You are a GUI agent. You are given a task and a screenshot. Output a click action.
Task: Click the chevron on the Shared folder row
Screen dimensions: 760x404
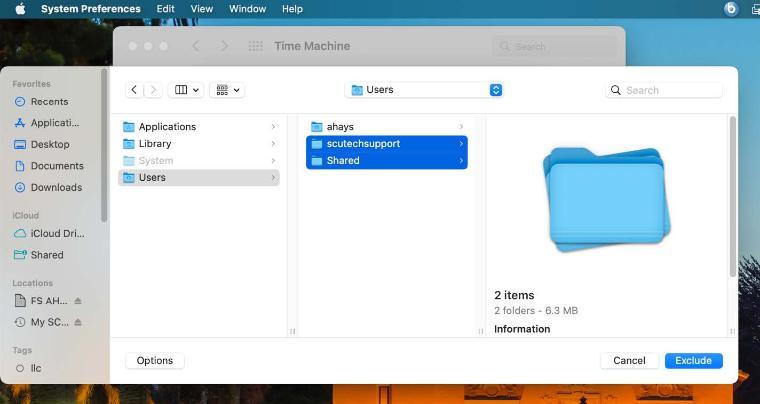(x=461, y=161)
